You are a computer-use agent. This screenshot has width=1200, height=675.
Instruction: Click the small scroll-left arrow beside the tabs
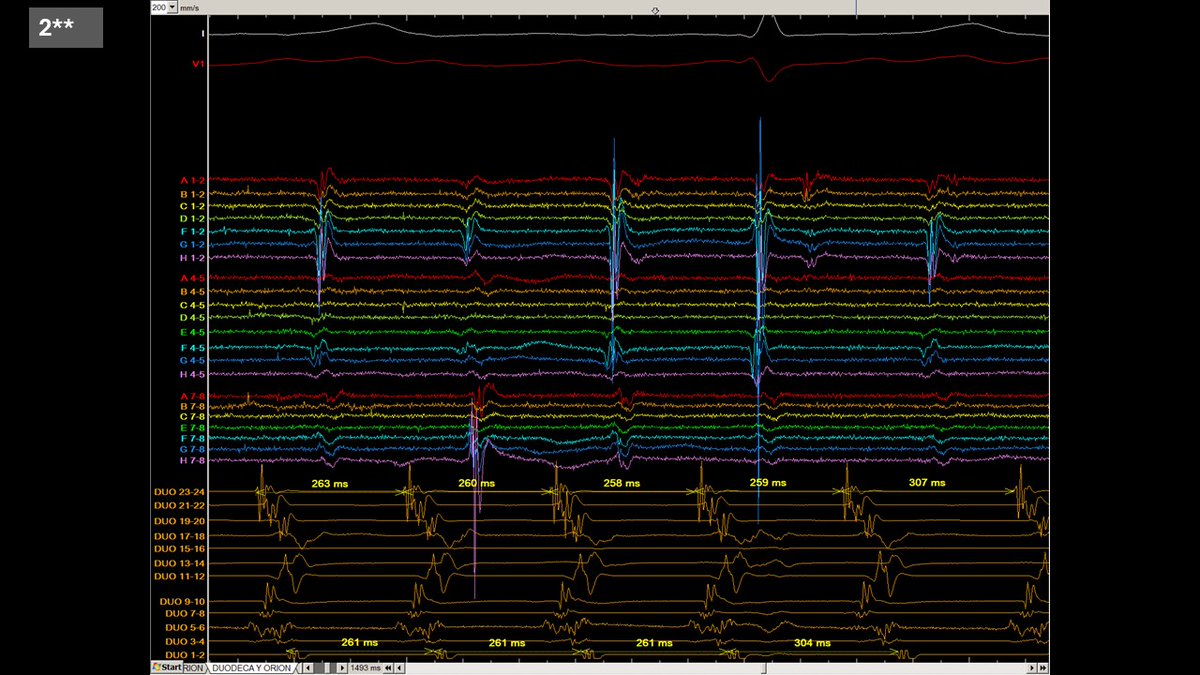click(307, 667)
